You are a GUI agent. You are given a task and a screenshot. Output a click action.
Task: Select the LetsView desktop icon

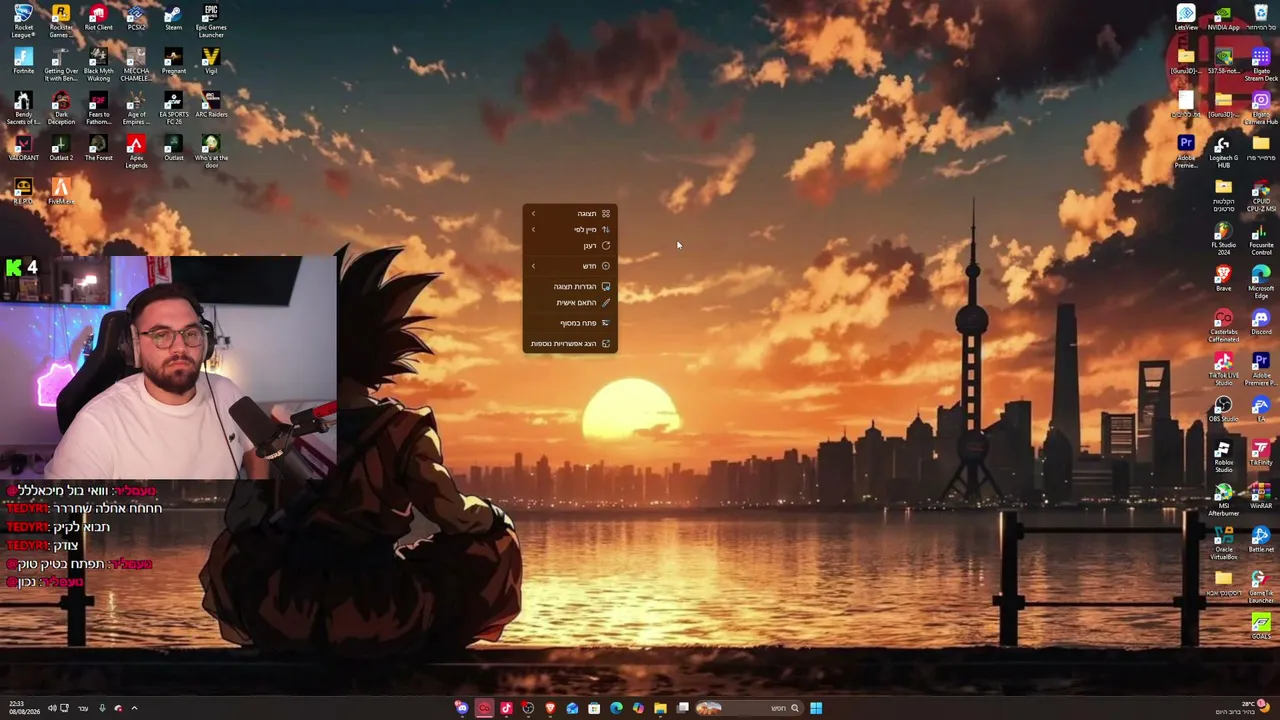[1186, 18]
